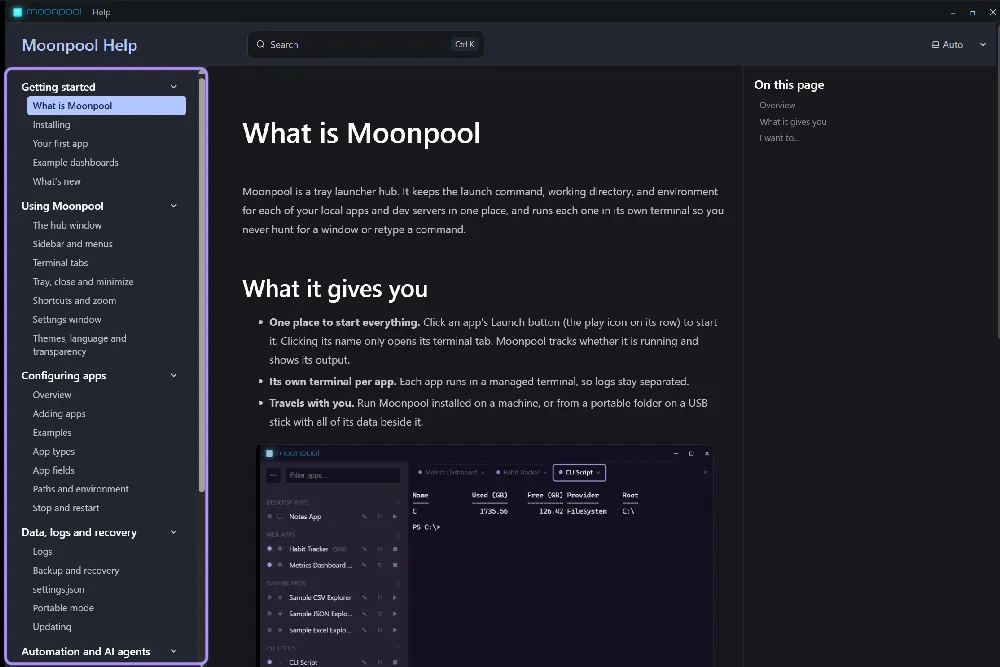Jump to 'I want to...' anchor link
1000x667 pixels.
click(x=779, y=138)
